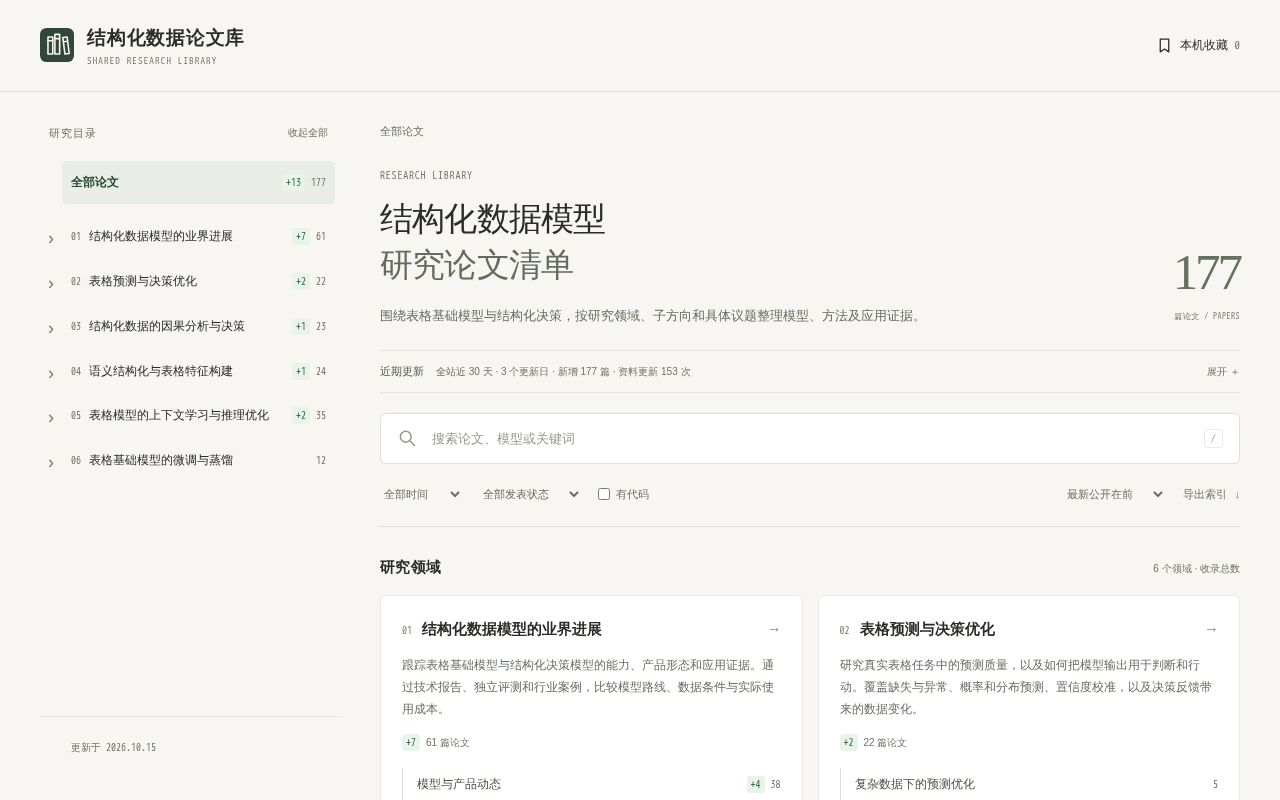Expand 02 表格预测与决策优化 tree chevron
The width and height of the screenshot is (1280, 800).
[x=51, y=283]
